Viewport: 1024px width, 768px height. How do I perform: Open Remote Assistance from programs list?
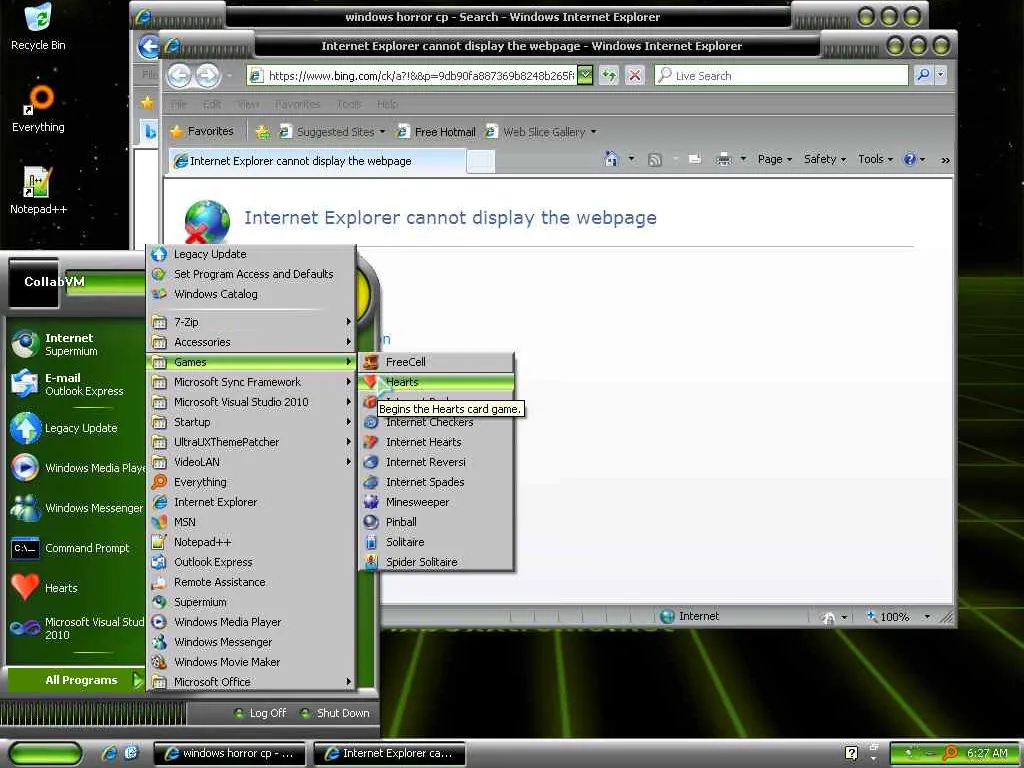(x=251, y=582)
